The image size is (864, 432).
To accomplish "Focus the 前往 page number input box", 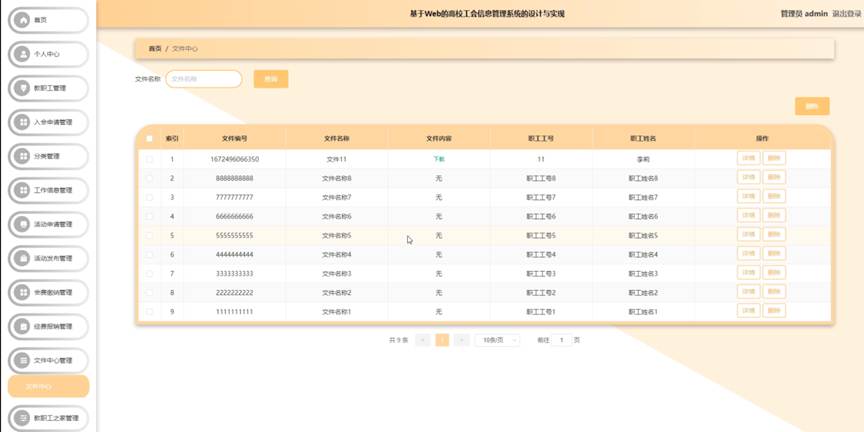I will [562, 340].
